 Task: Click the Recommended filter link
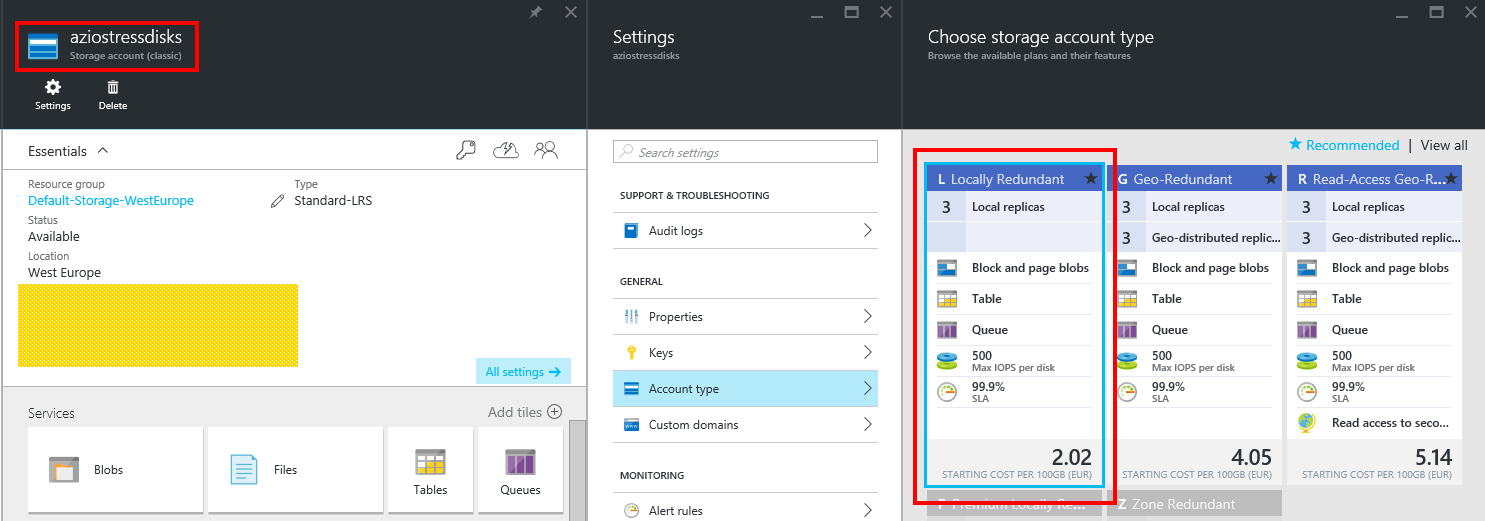(x=1343, y=145)
